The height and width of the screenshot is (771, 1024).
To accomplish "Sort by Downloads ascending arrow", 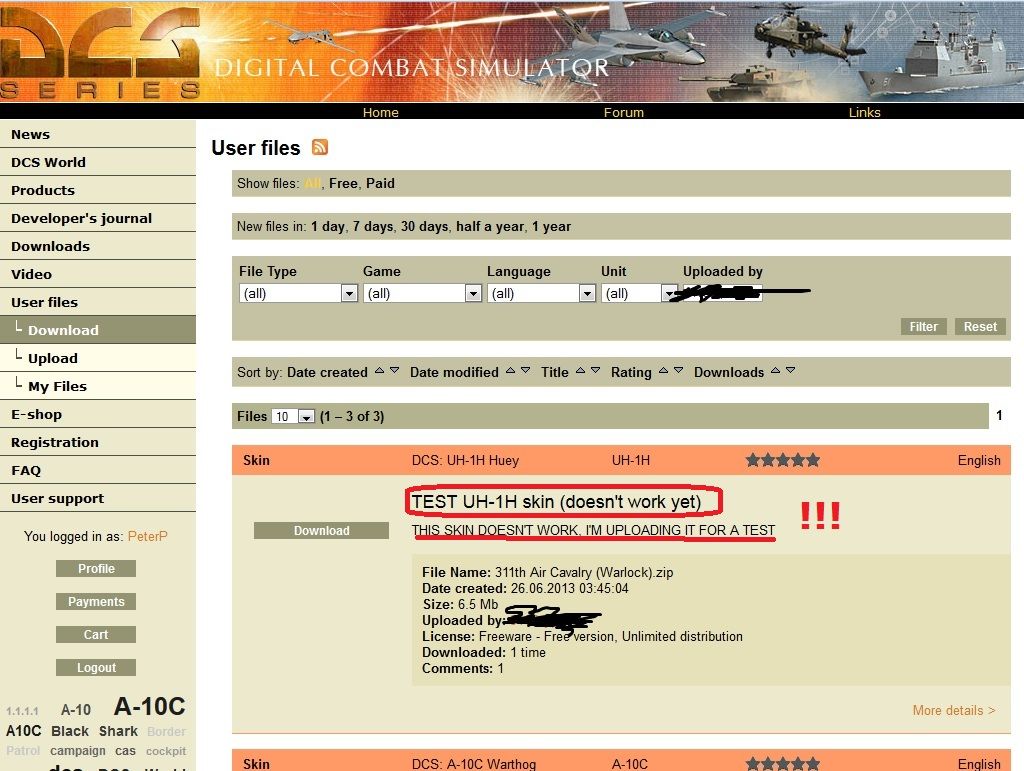I will (x=775, y=371).
